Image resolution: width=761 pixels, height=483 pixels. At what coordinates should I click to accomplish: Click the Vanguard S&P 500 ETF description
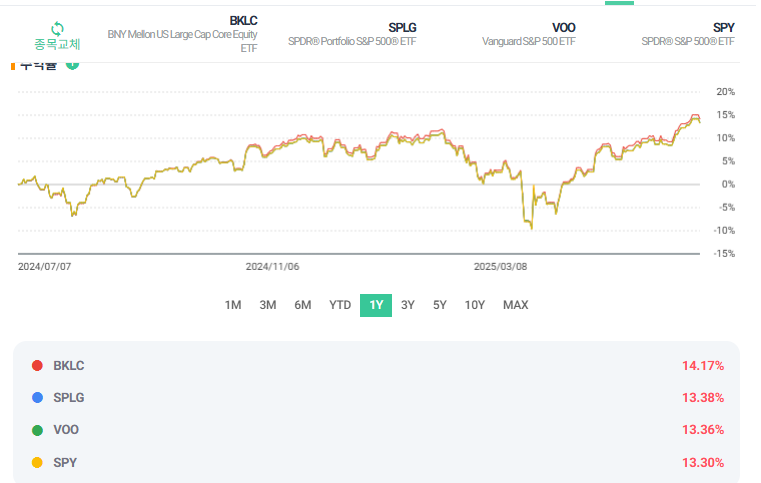pyautogui.click(x=529, y=41)
